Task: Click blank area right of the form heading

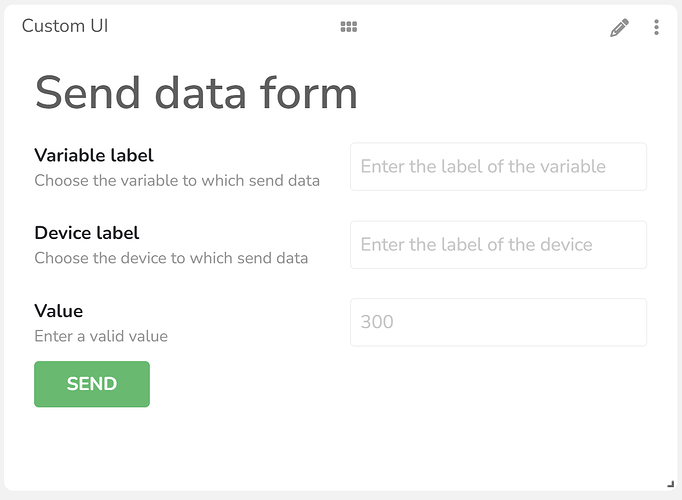Action: 510,93
